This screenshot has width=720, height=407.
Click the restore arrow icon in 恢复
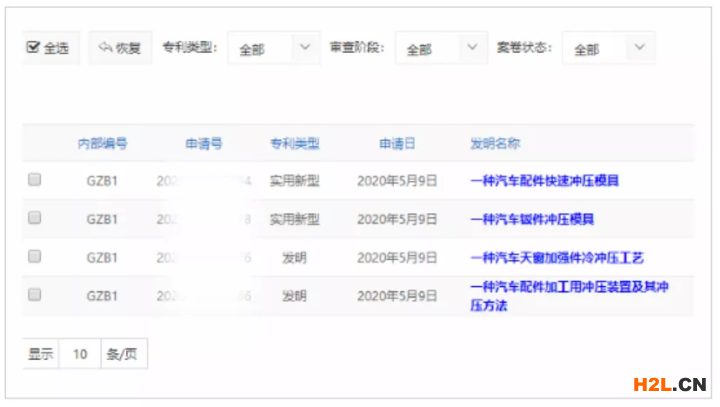pos(105,48)
